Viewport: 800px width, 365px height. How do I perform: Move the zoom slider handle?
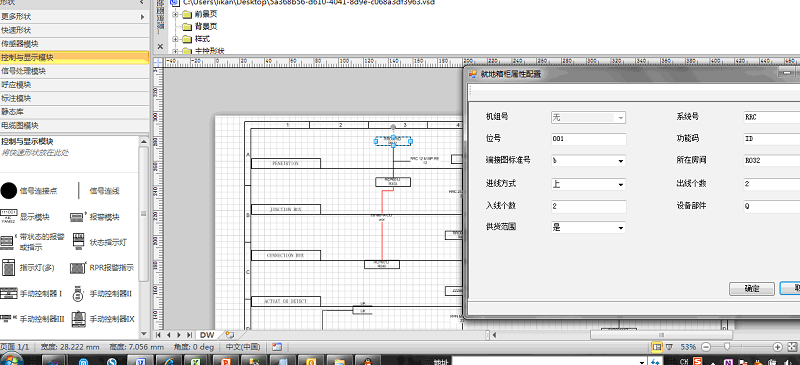pos(727,347)
